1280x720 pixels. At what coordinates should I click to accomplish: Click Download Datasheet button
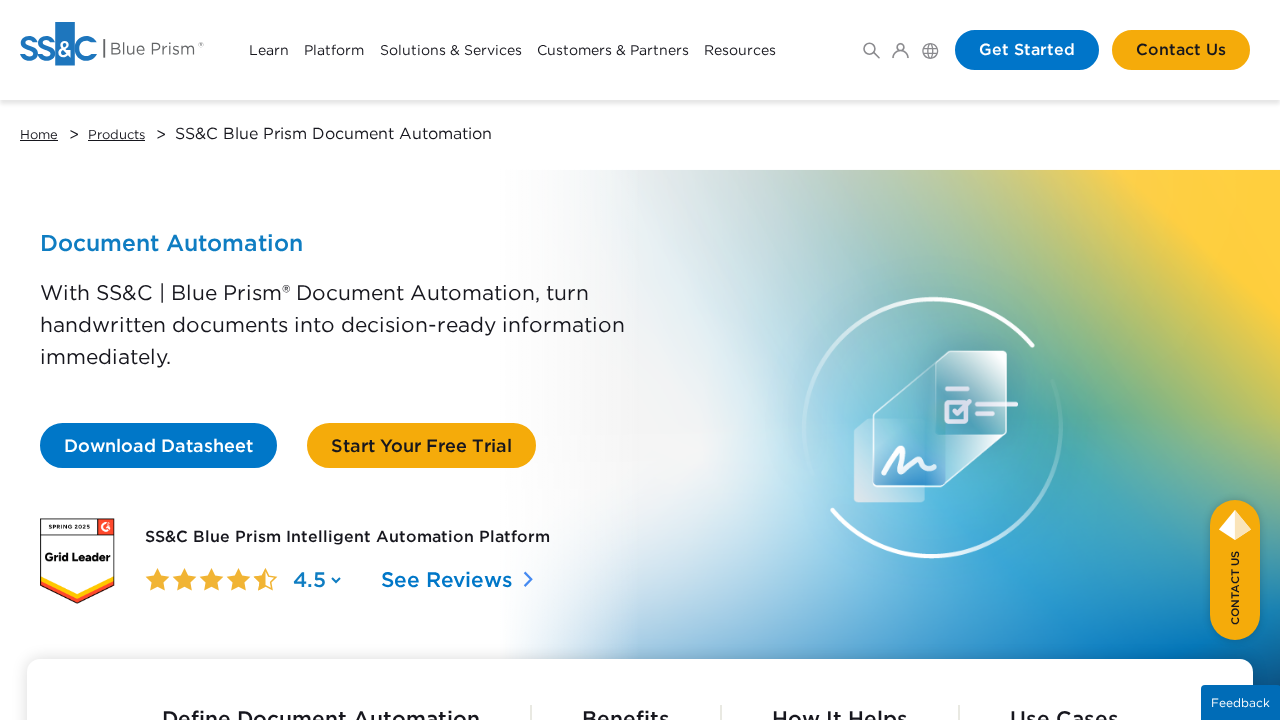(x=158, y=446)
